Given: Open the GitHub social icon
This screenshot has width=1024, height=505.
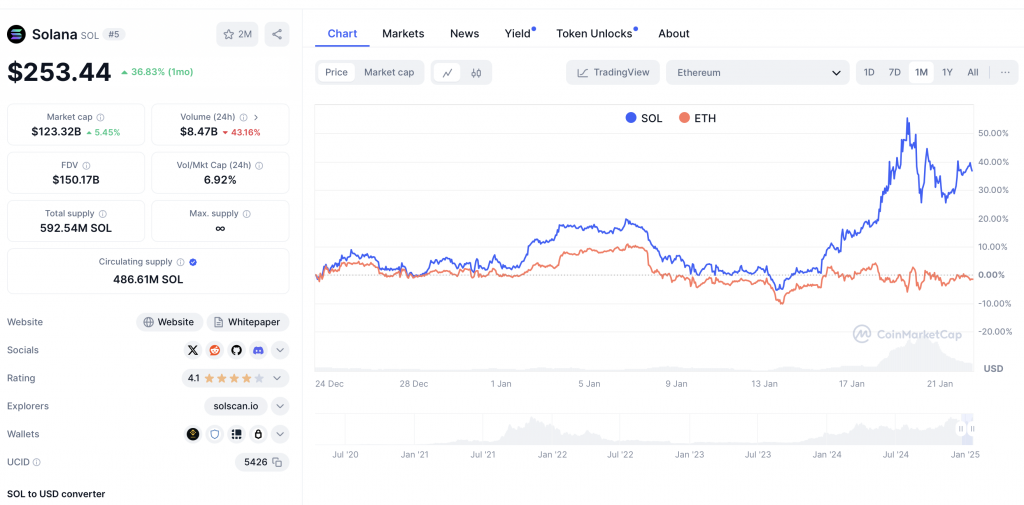Looking at the screenshot, I should coord(236,350).
